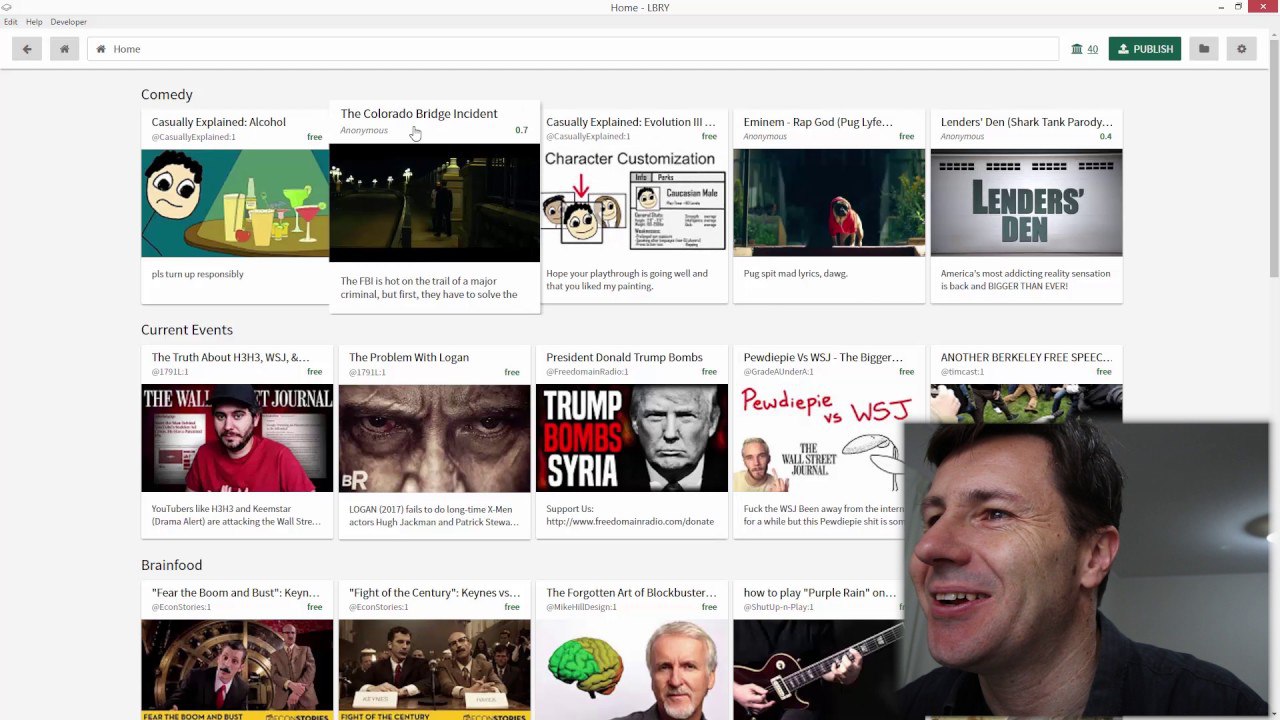Click title 'how to play "Purple Rain" on'
The width and height of the screenshot is (1280, 720).
(x=820, y=593)
